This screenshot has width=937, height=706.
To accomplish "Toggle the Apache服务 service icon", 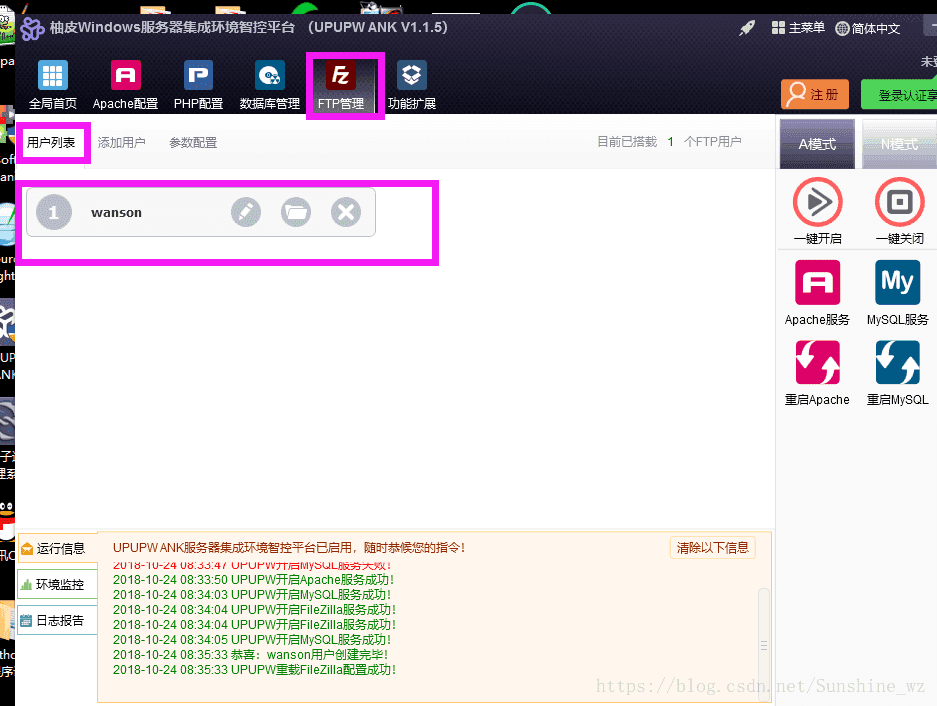I will click(x=817, y=282).
